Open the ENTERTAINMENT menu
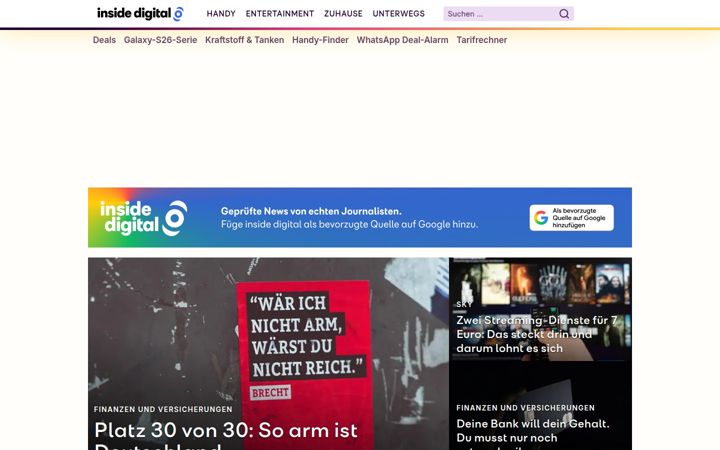The height and width of the screenshot is (450, 720). (x=280, y=14)
